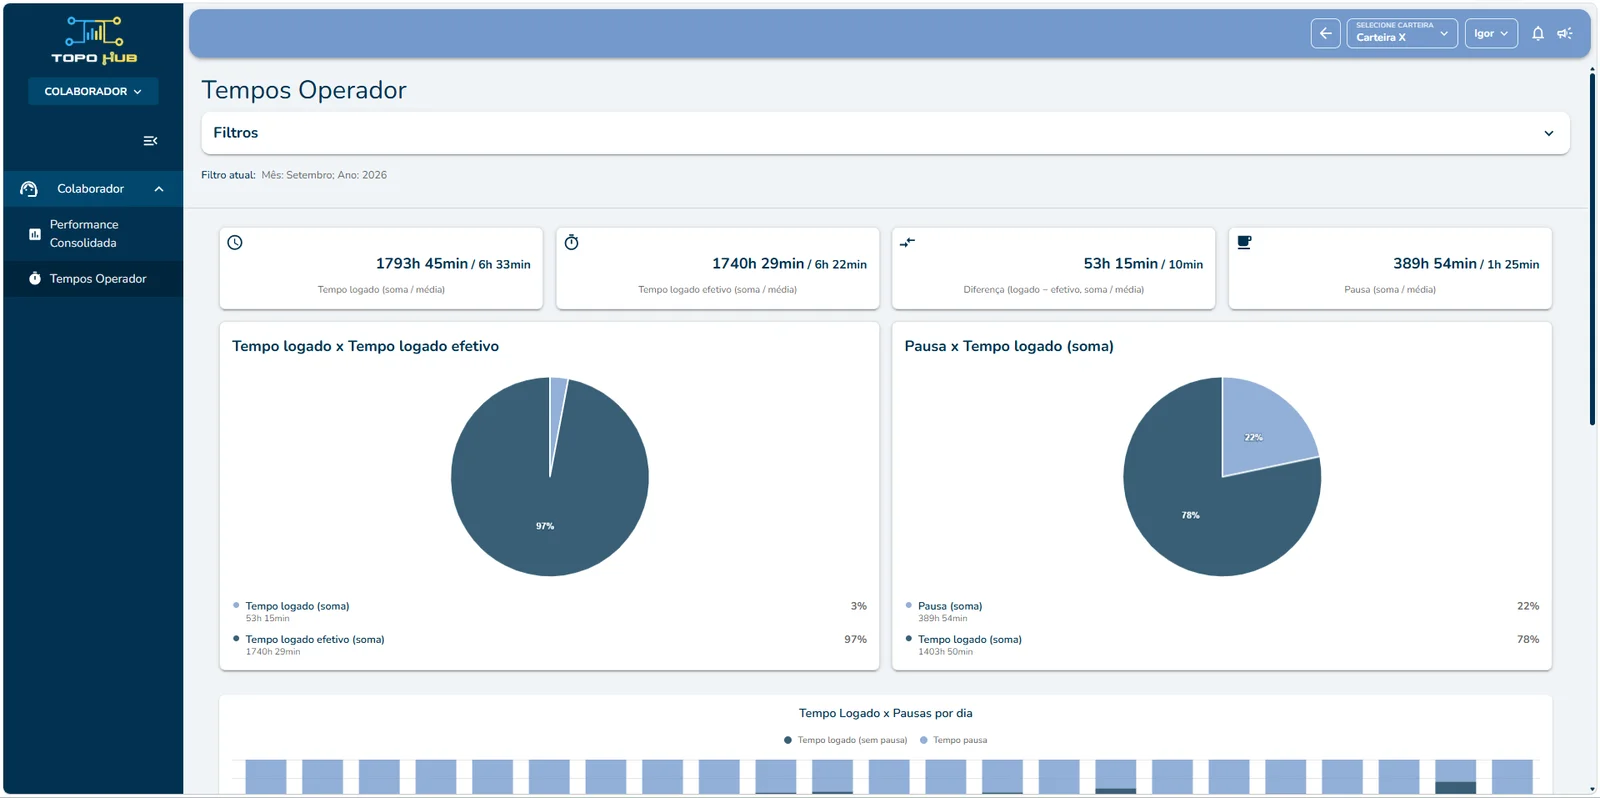Collapse the sidebar menu icon
The image size is (1600, 798).
coord(150,141)
